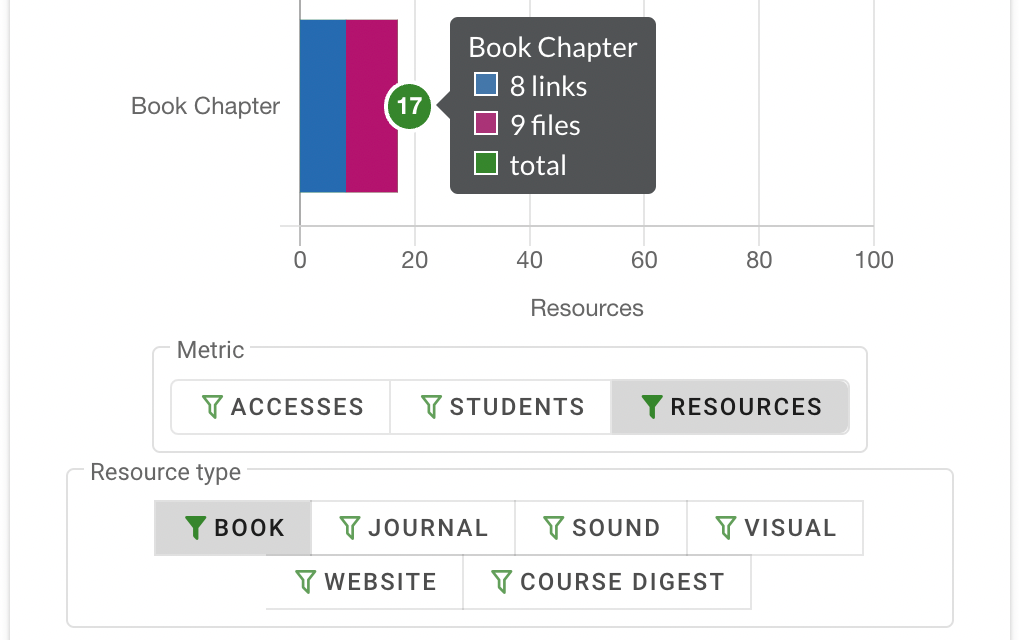Enable the ACCESSES metric filter
Image resolution: width=1019 pixels, height=640 pixels.
[280, 406]
